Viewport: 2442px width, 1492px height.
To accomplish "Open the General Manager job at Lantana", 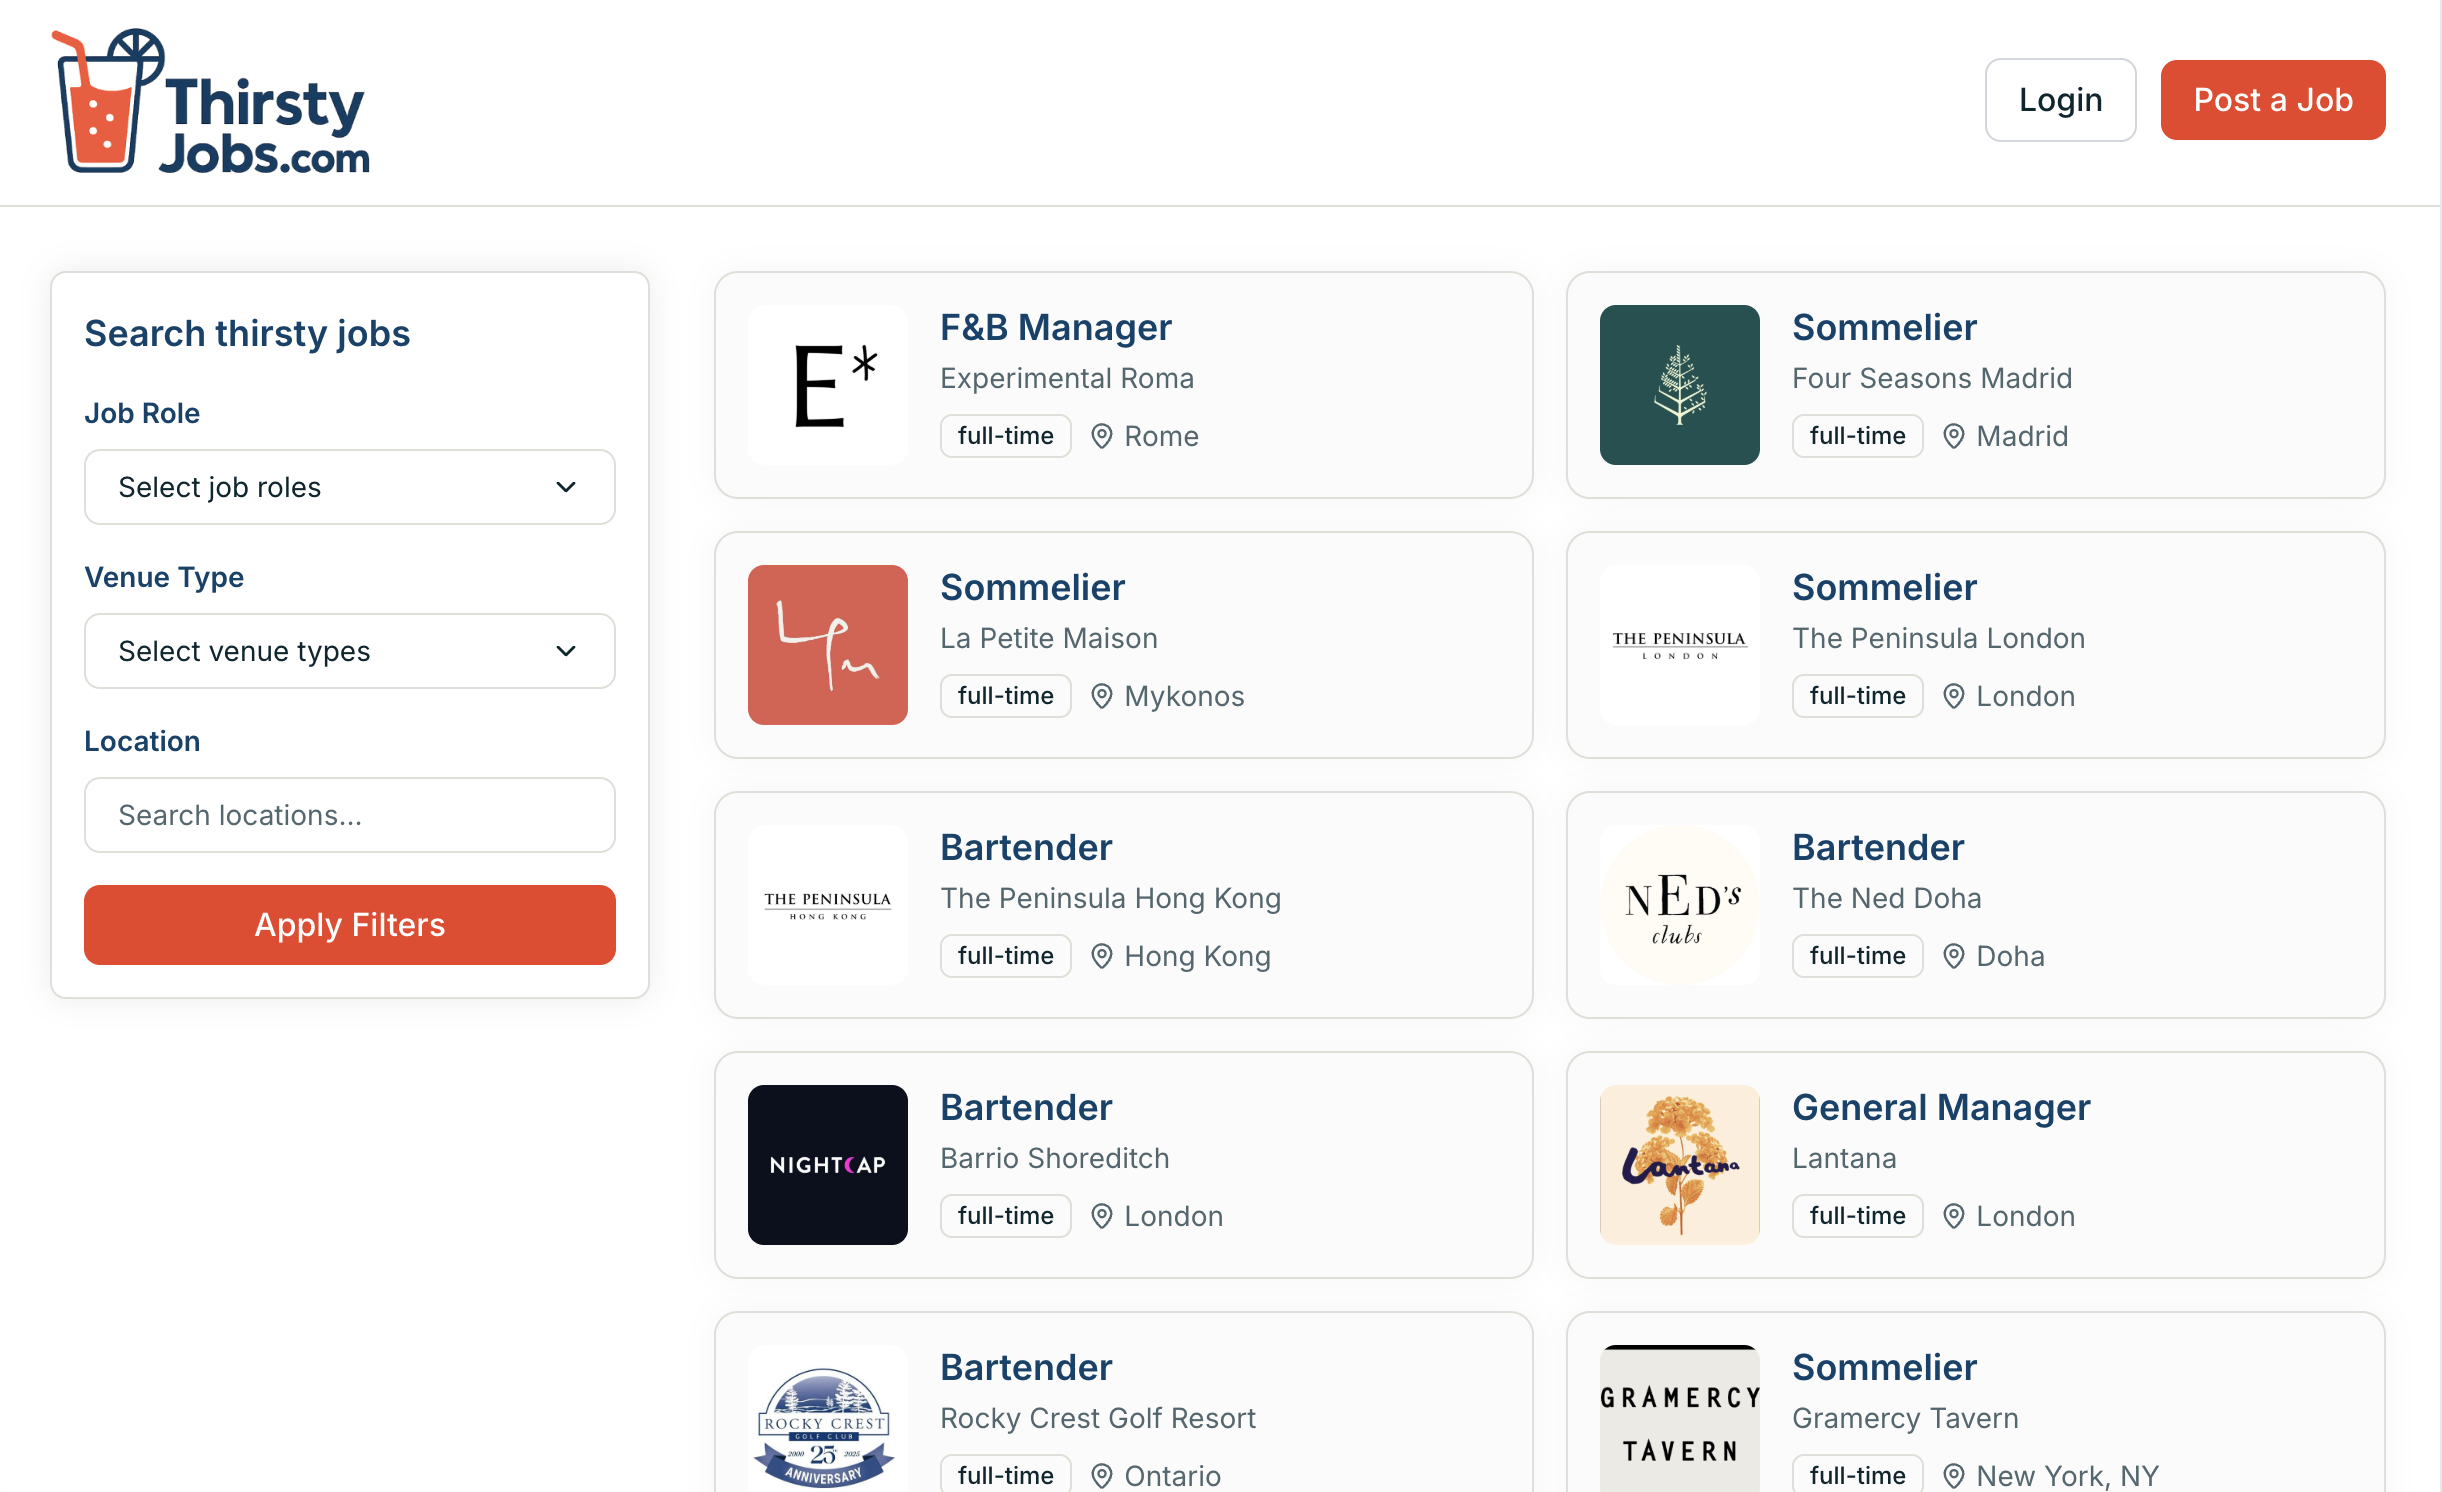I will click(1940, 1108).
